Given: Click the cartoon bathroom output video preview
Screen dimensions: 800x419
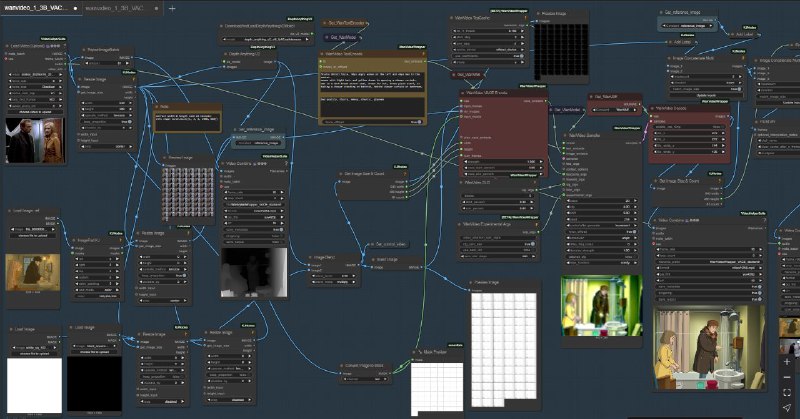Looking at the screenshot, I should (709, 347).
